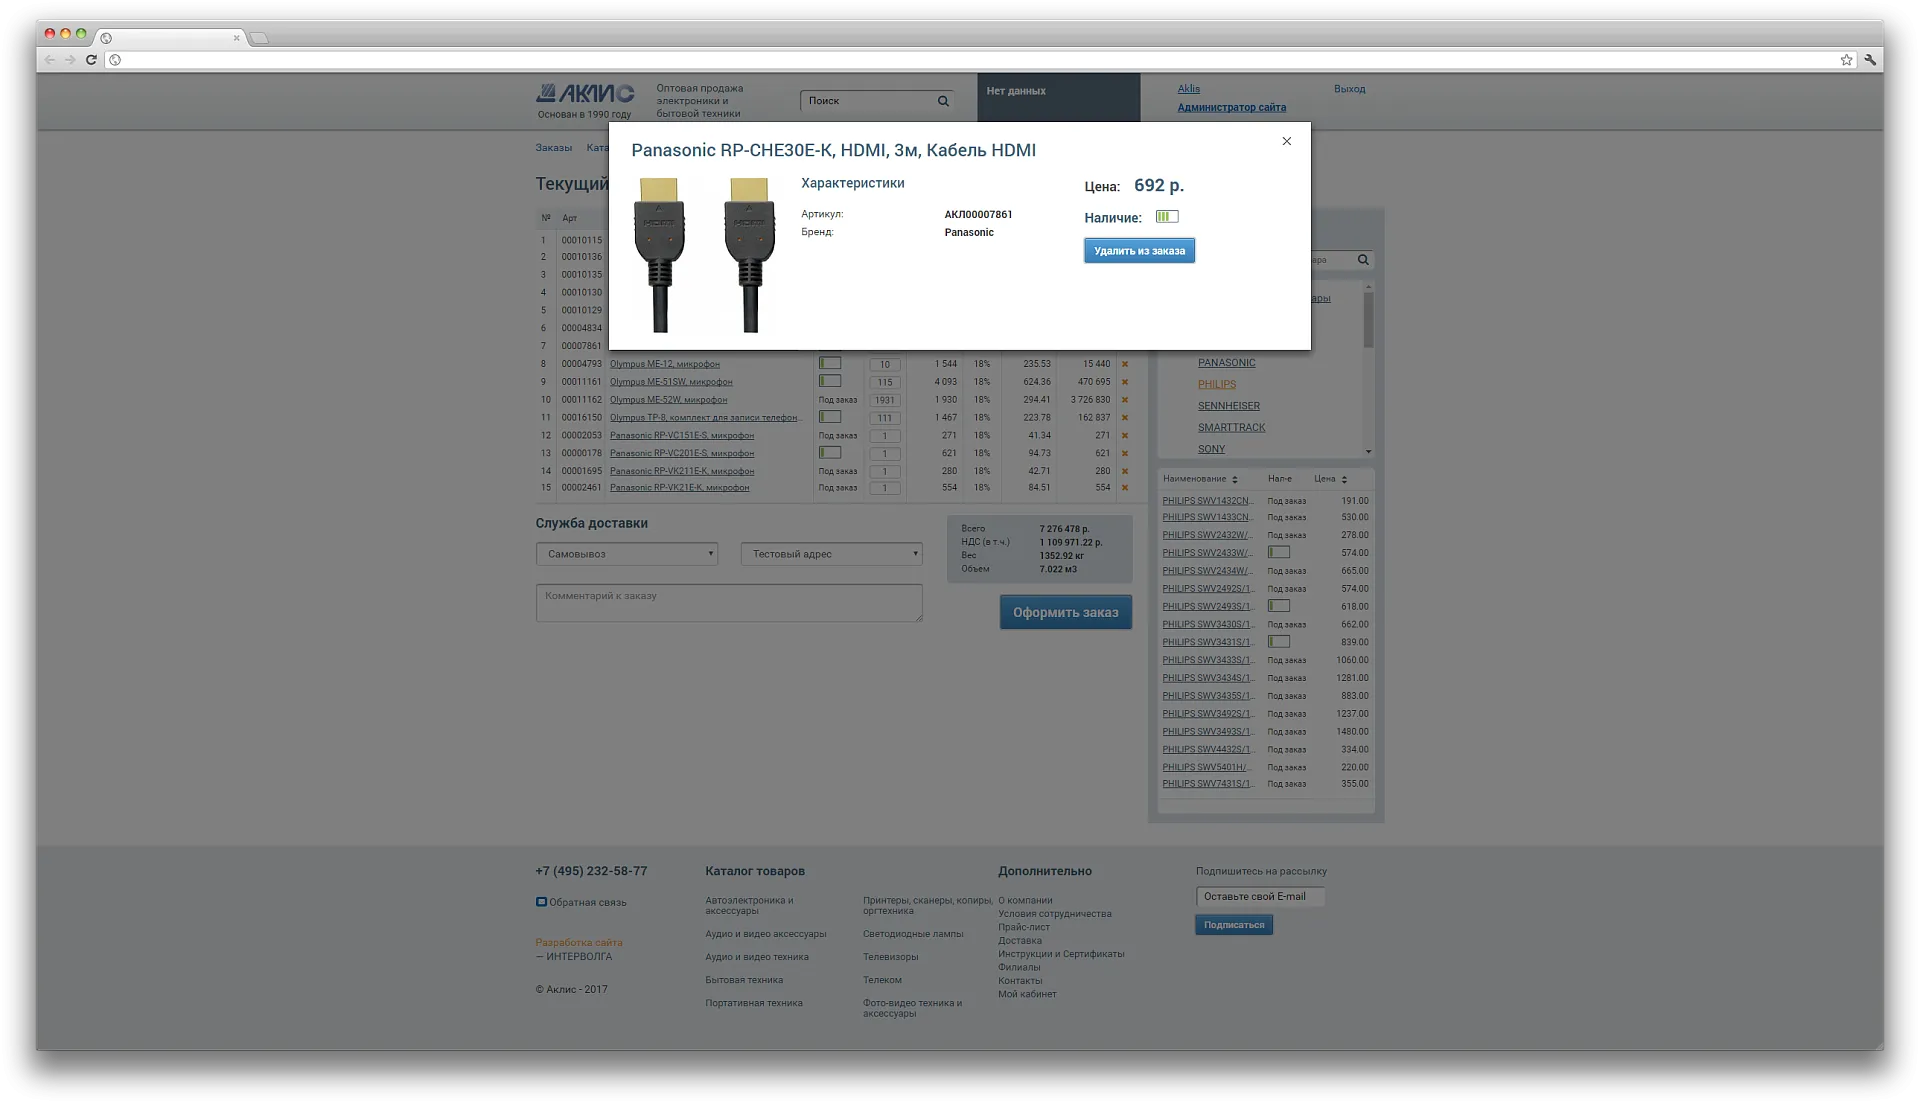
Task: Click 'Оформить заказ' button
Action: point(1066,613)
